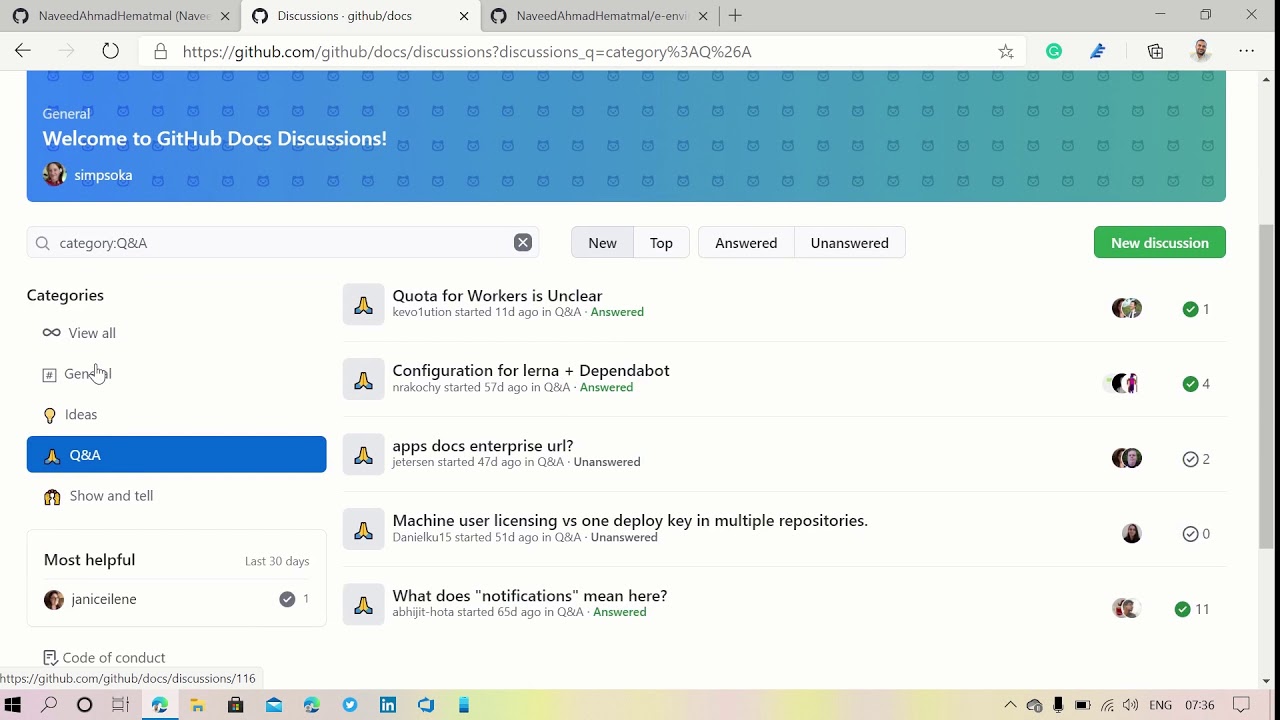Click participant avatars for Quota for Workers
The image size is (1280, 720).
[x=1127, y=308]
